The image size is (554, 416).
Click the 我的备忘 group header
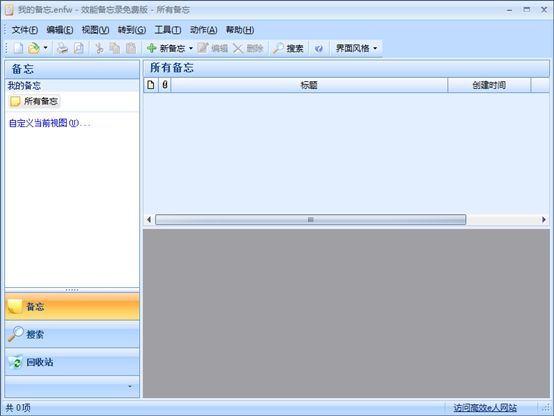[72, 86]
